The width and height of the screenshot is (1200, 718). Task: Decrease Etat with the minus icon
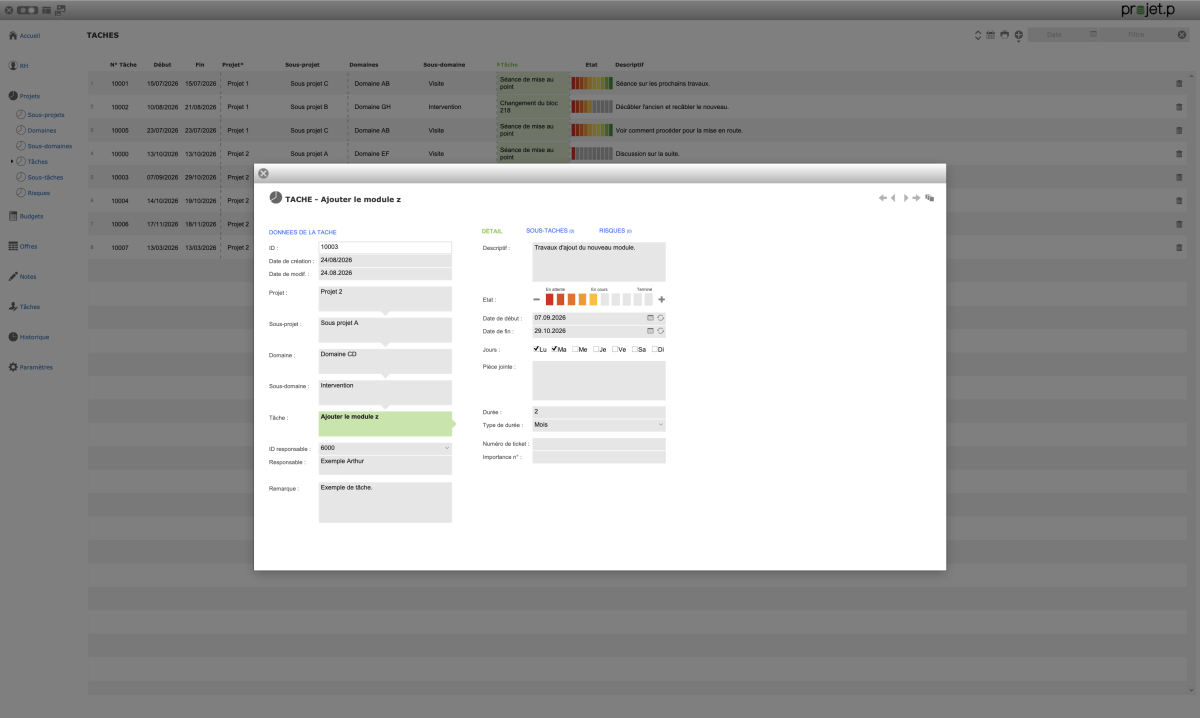point(536,299)
